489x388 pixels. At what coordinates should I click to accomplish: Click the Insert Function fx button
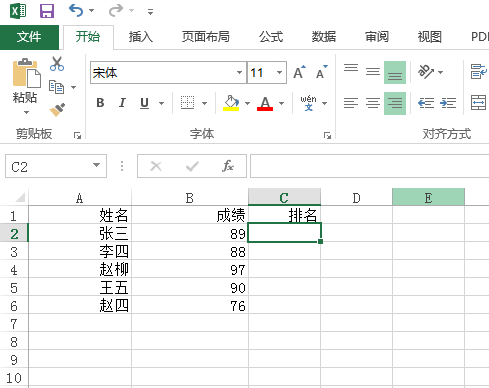(x=228, y=166)
